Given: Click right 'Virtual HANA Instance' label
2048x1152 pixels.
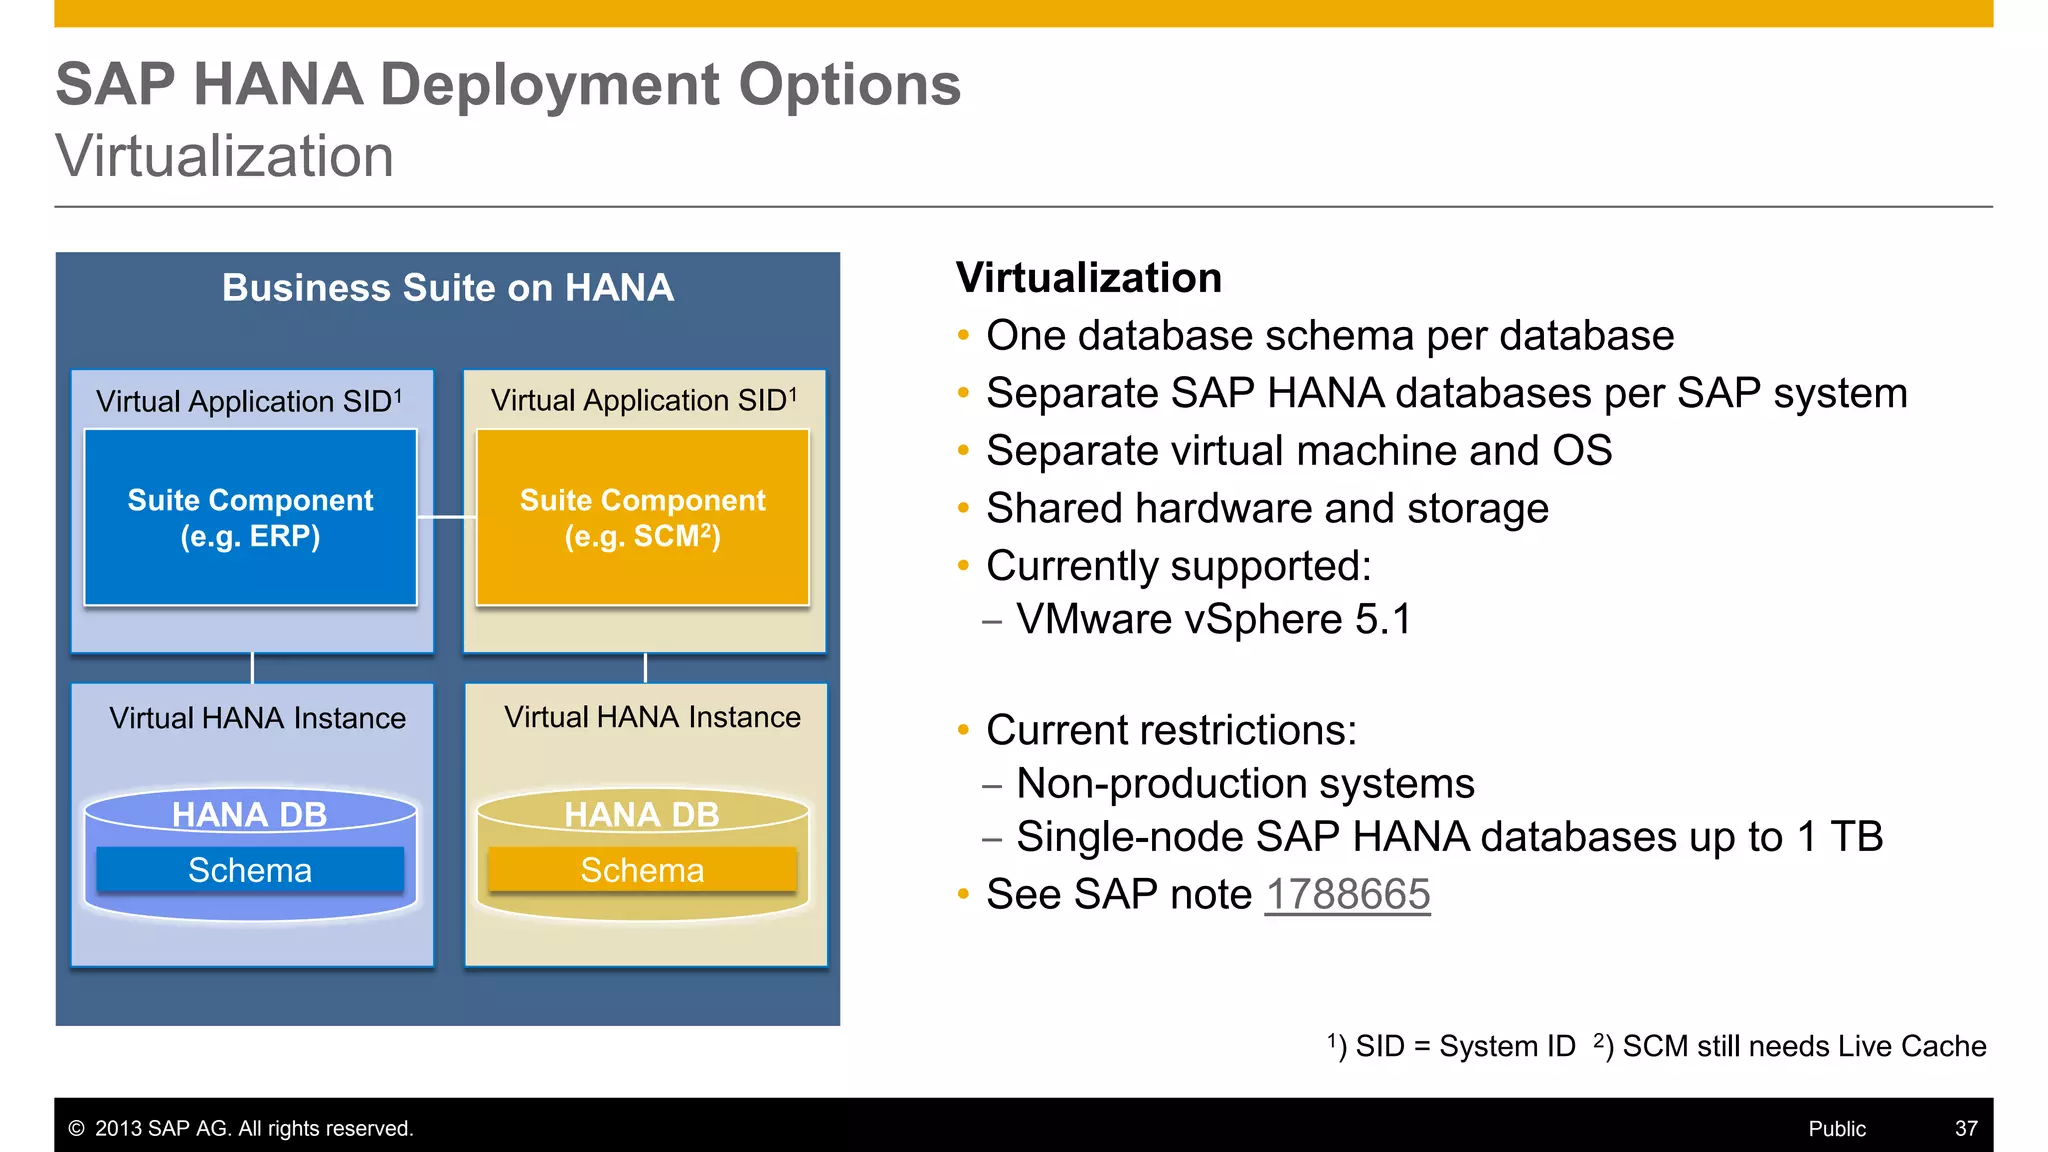Looking at the screenshot, I should click(652, 717).
